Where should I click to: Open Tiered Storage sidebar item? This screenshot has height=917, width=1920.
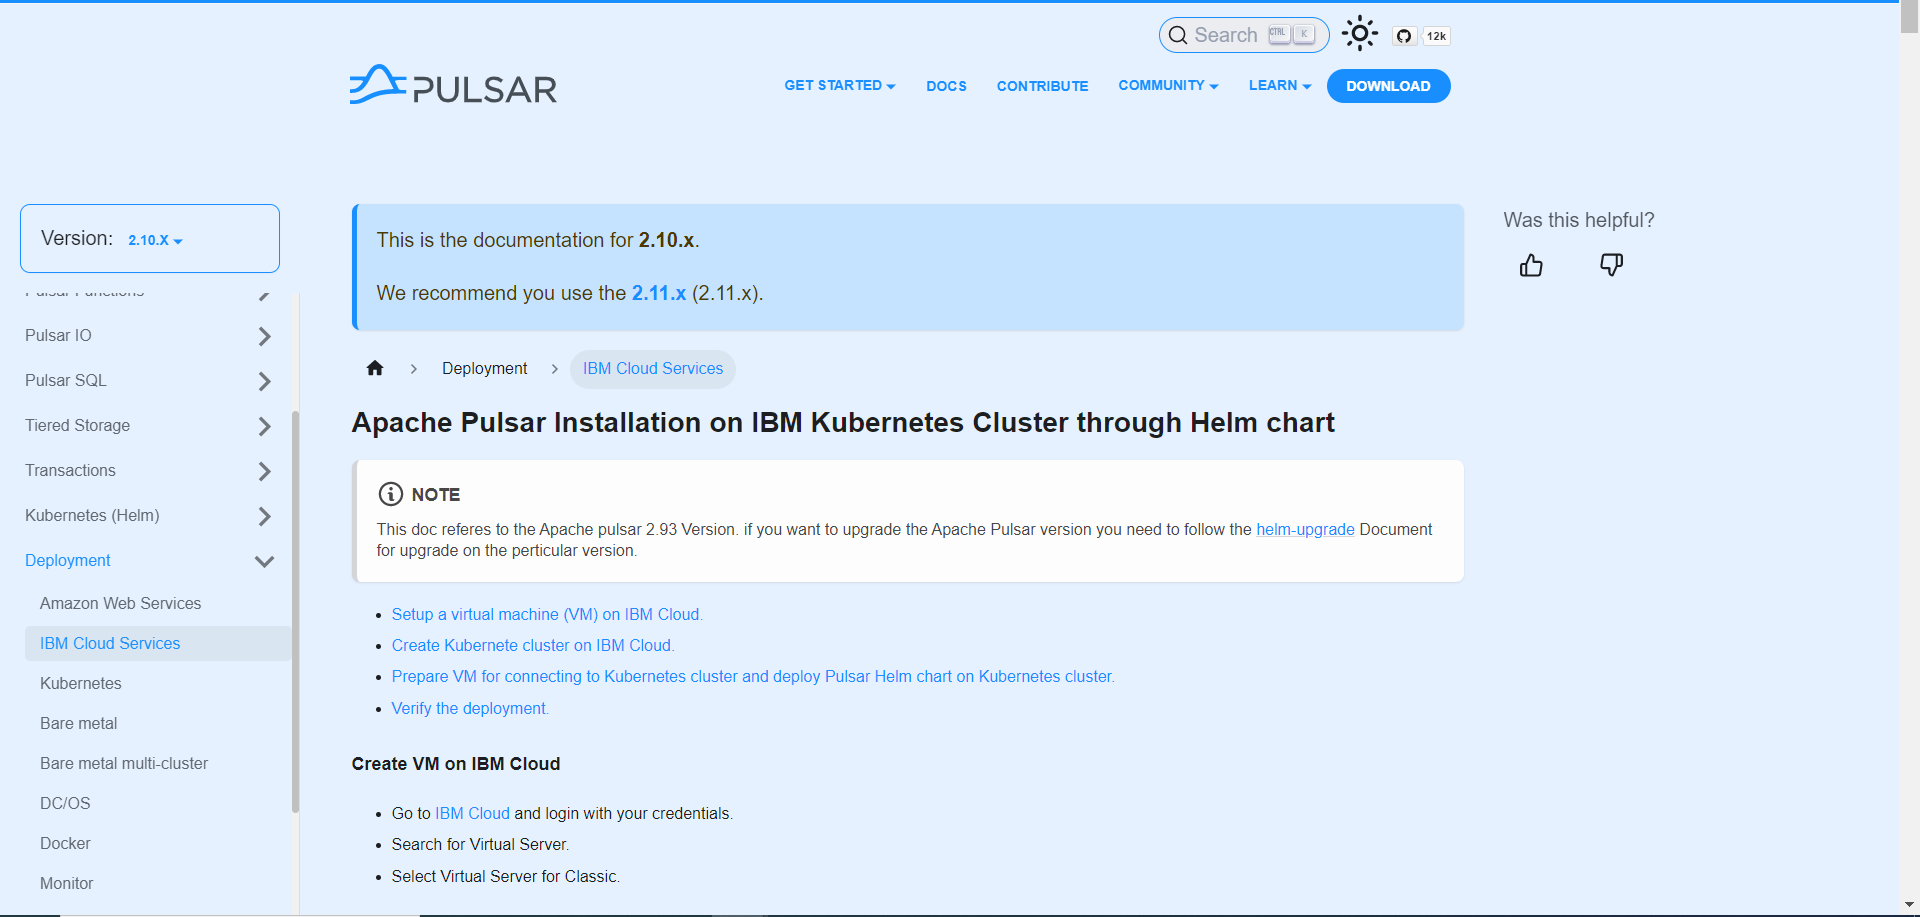click(x=77, y=425)
